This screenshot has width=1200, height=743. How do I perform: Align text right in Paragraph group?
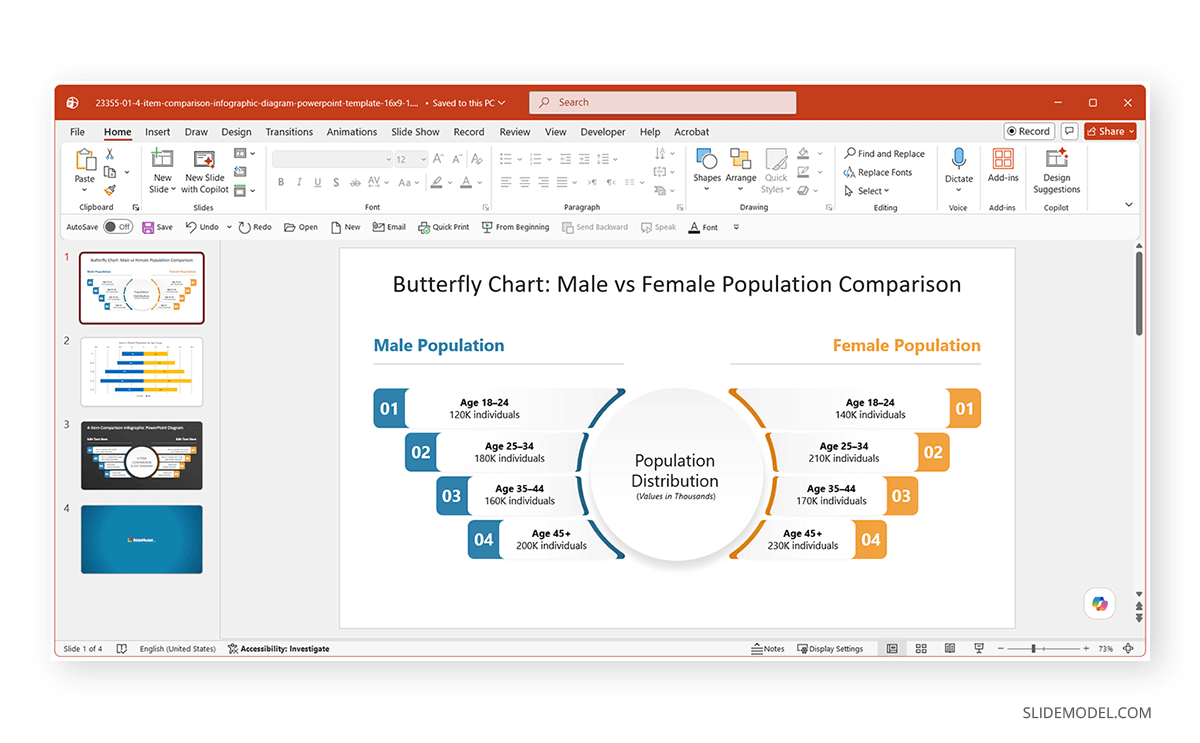[x=544, y=182]
